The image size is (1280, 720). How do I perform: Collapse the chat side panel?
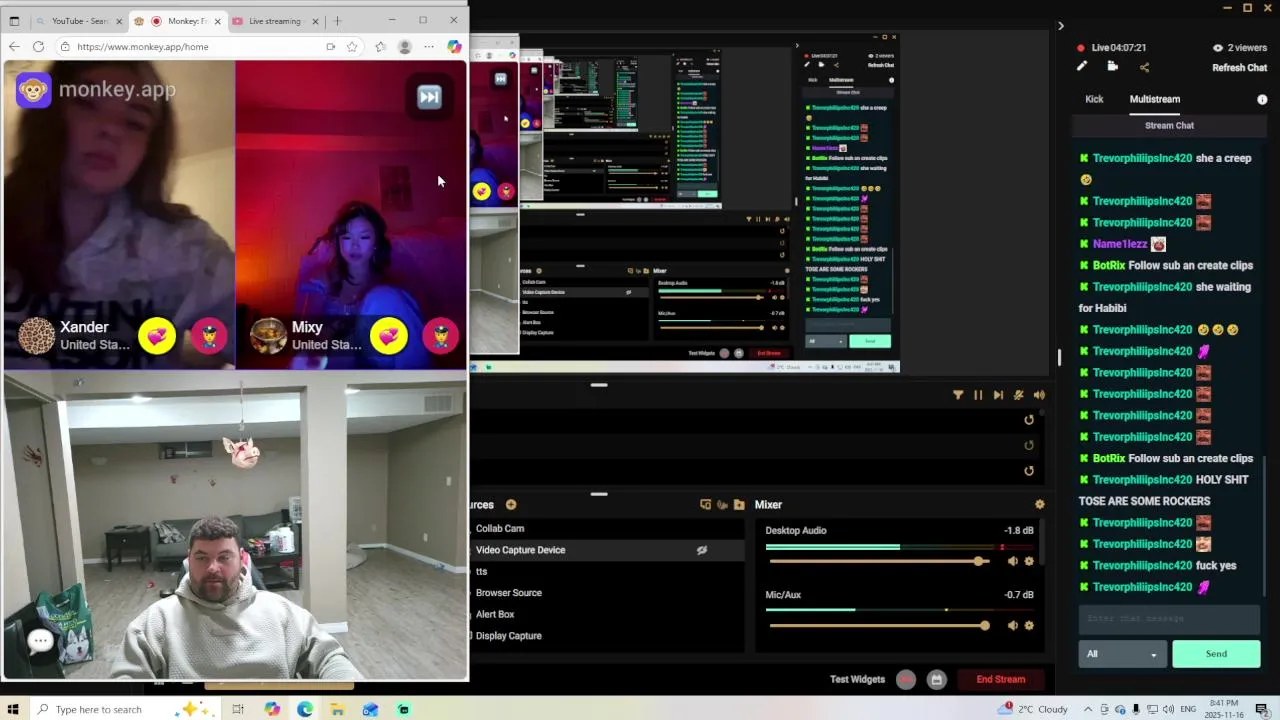[1061, 26]
